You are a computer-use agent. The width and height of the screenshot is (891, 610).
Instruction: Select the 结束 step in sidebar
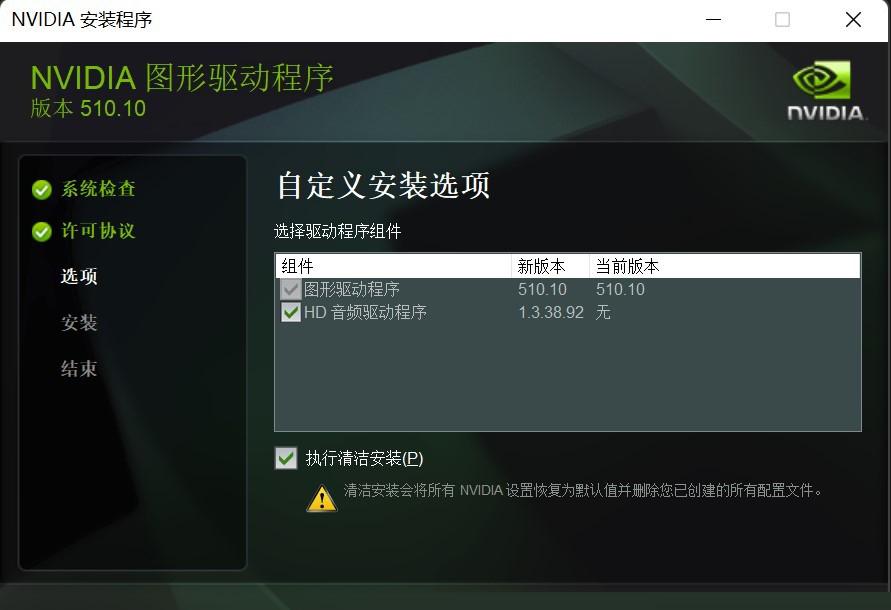tap(79, 368)
